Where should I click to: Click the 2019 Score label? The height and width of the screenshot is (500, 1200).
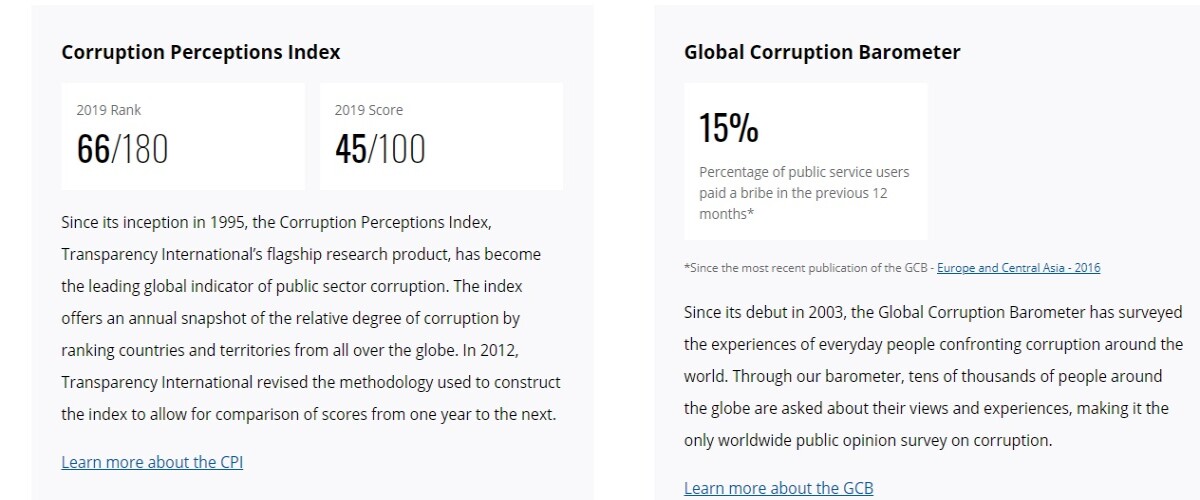point(369,110)
